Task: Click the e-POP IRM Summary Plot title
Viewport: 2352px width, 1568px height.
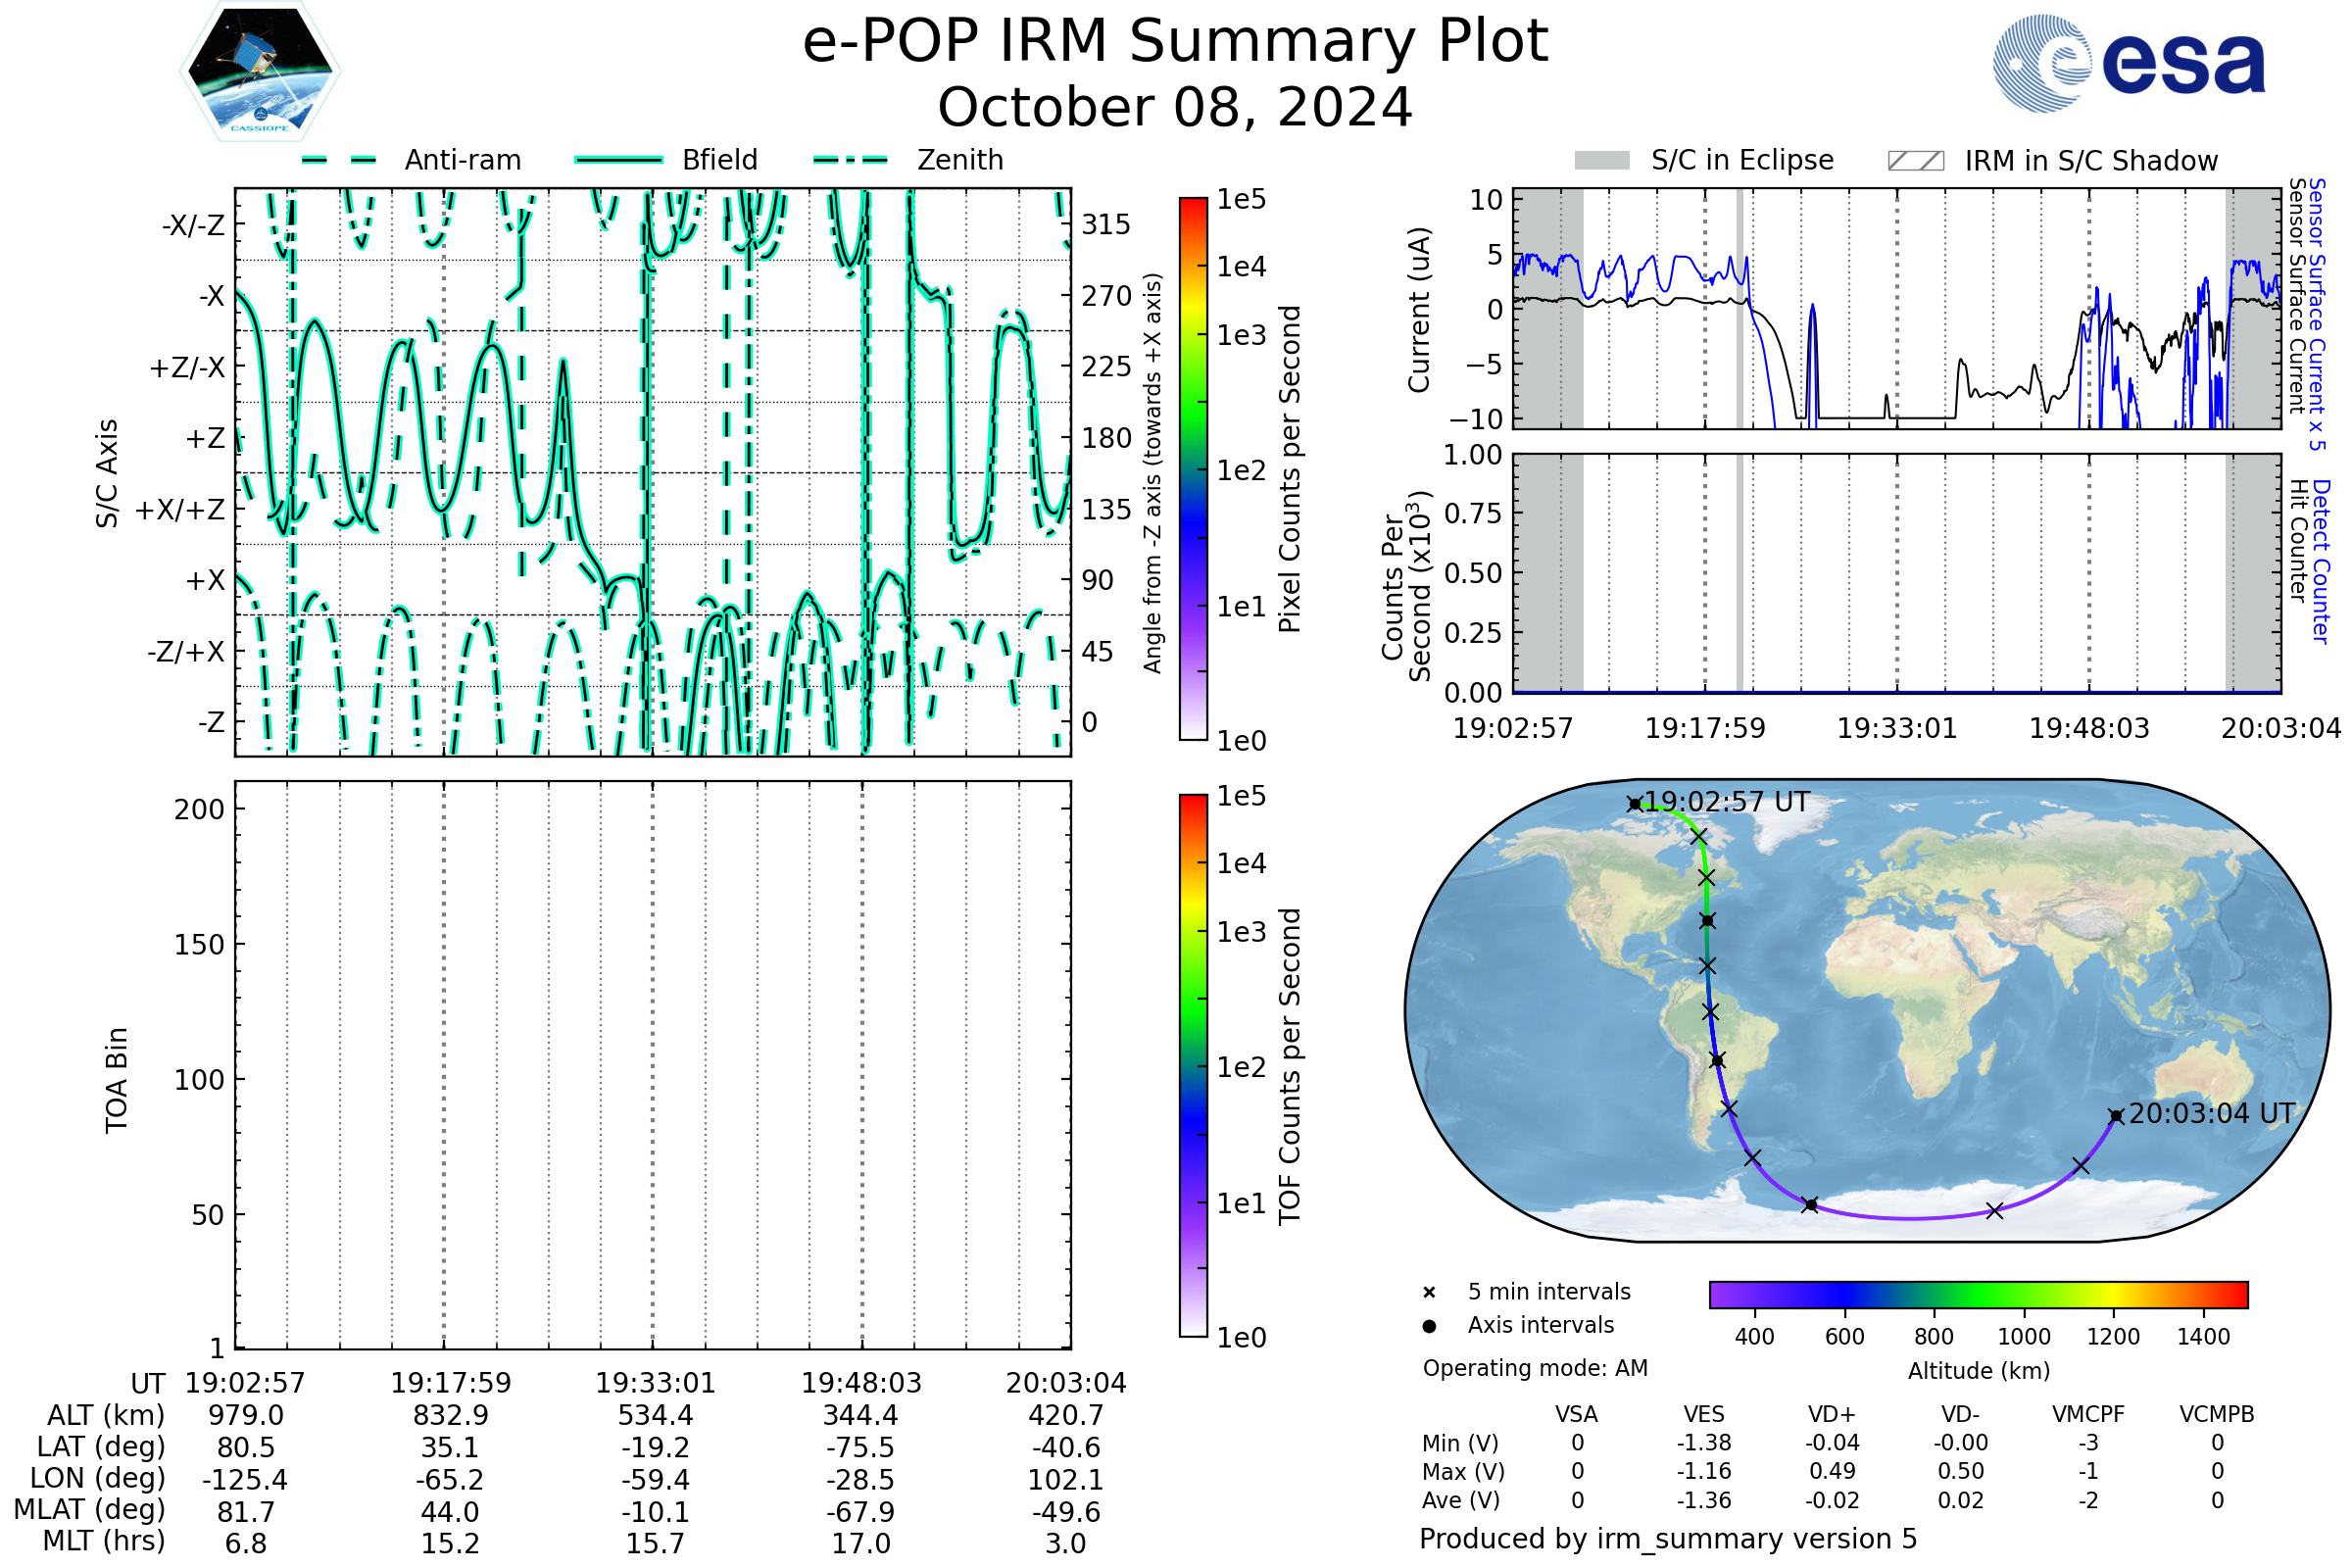Action: coord(1175,42)
